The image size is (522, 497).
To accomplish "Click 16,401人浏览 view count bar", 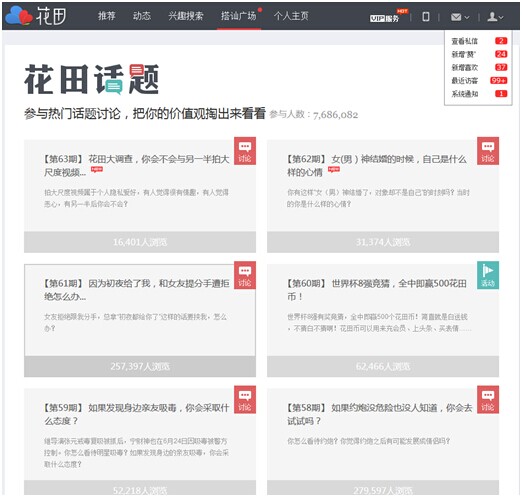I will click(x=140, y=242).
